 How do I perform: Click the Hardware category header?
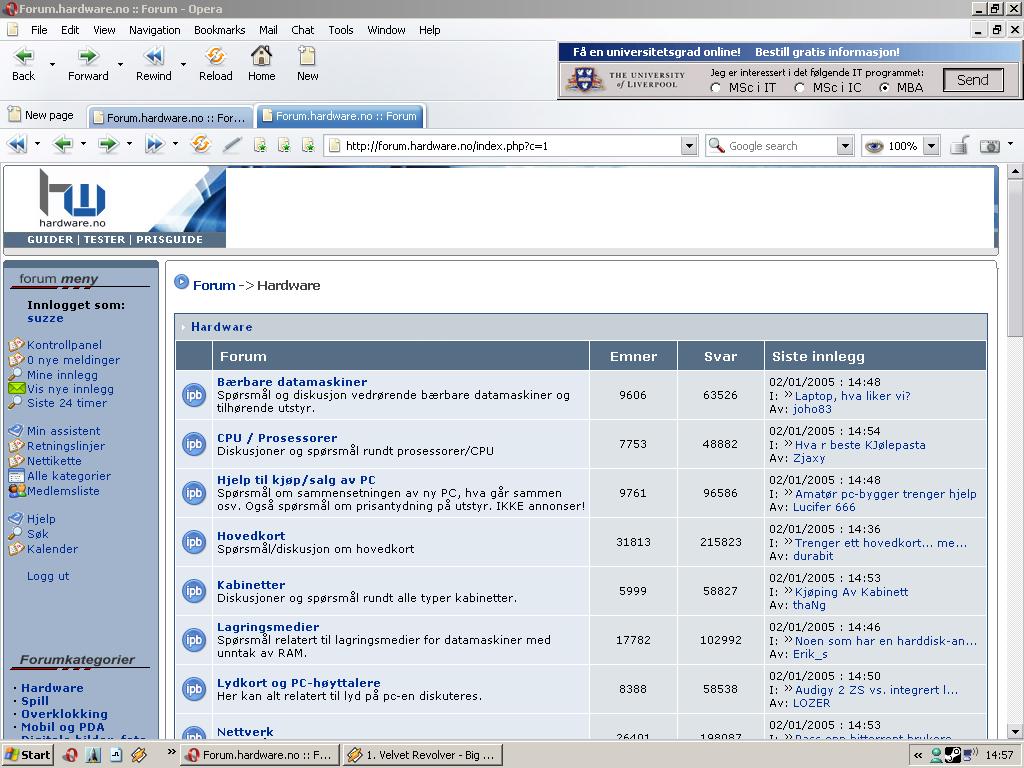pyautogui.click(x=221, y=327)
